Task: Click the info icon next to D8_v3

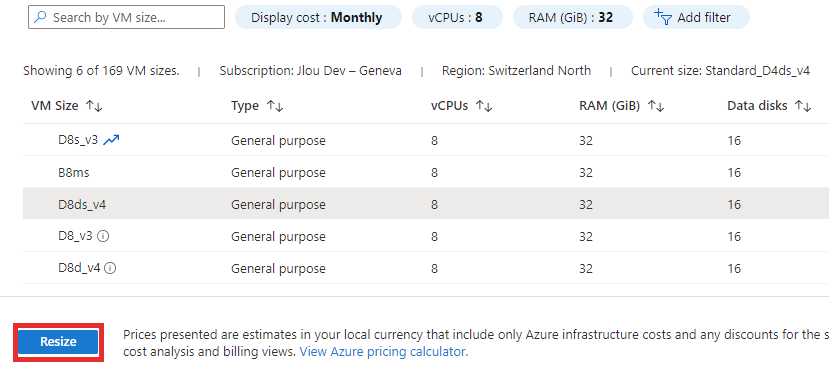Action: [x=104, y=236]
